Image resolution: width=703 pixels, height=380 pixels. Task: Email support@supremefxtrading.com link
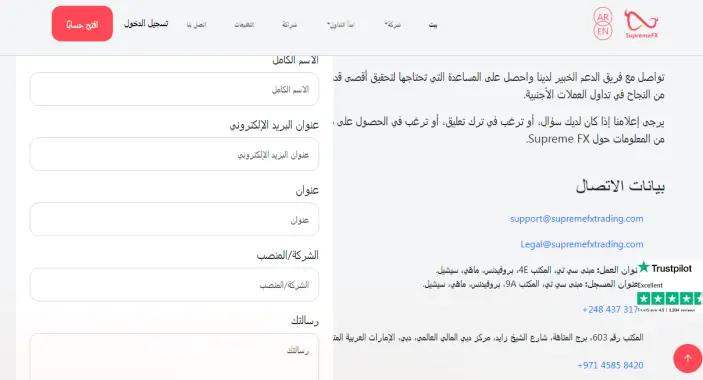[x=577, y=219]
